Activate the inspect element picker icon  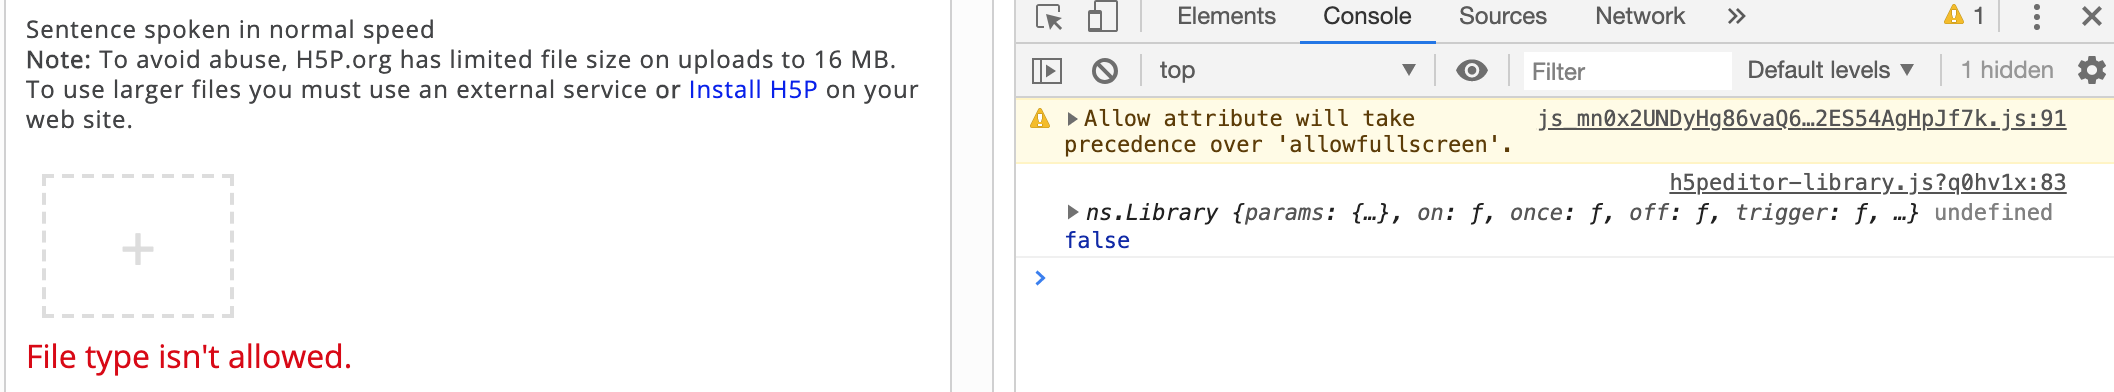click(x=1049, y=17)
